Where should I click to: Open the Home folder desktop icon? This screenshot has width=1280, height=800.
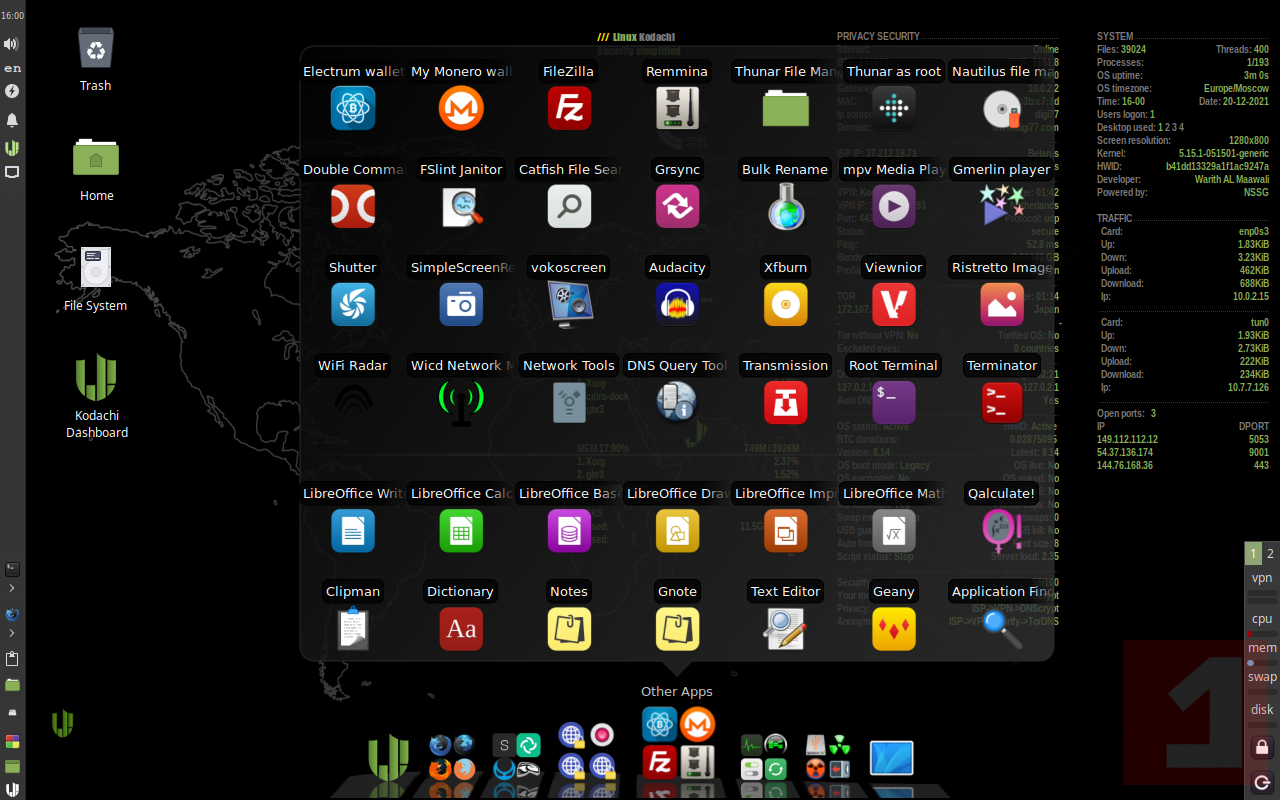pyautogui.click(x=96, y=158)
